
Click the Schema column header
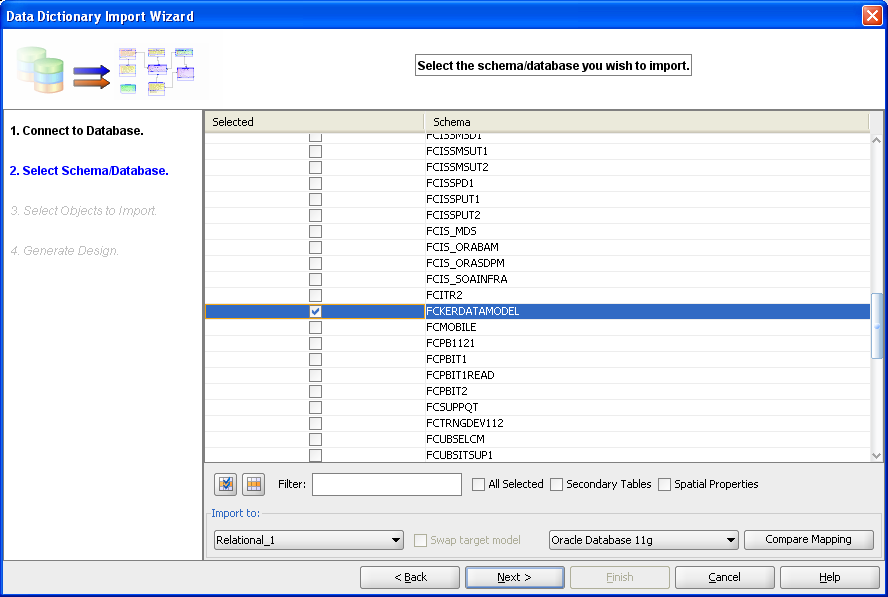coord(646,122)
